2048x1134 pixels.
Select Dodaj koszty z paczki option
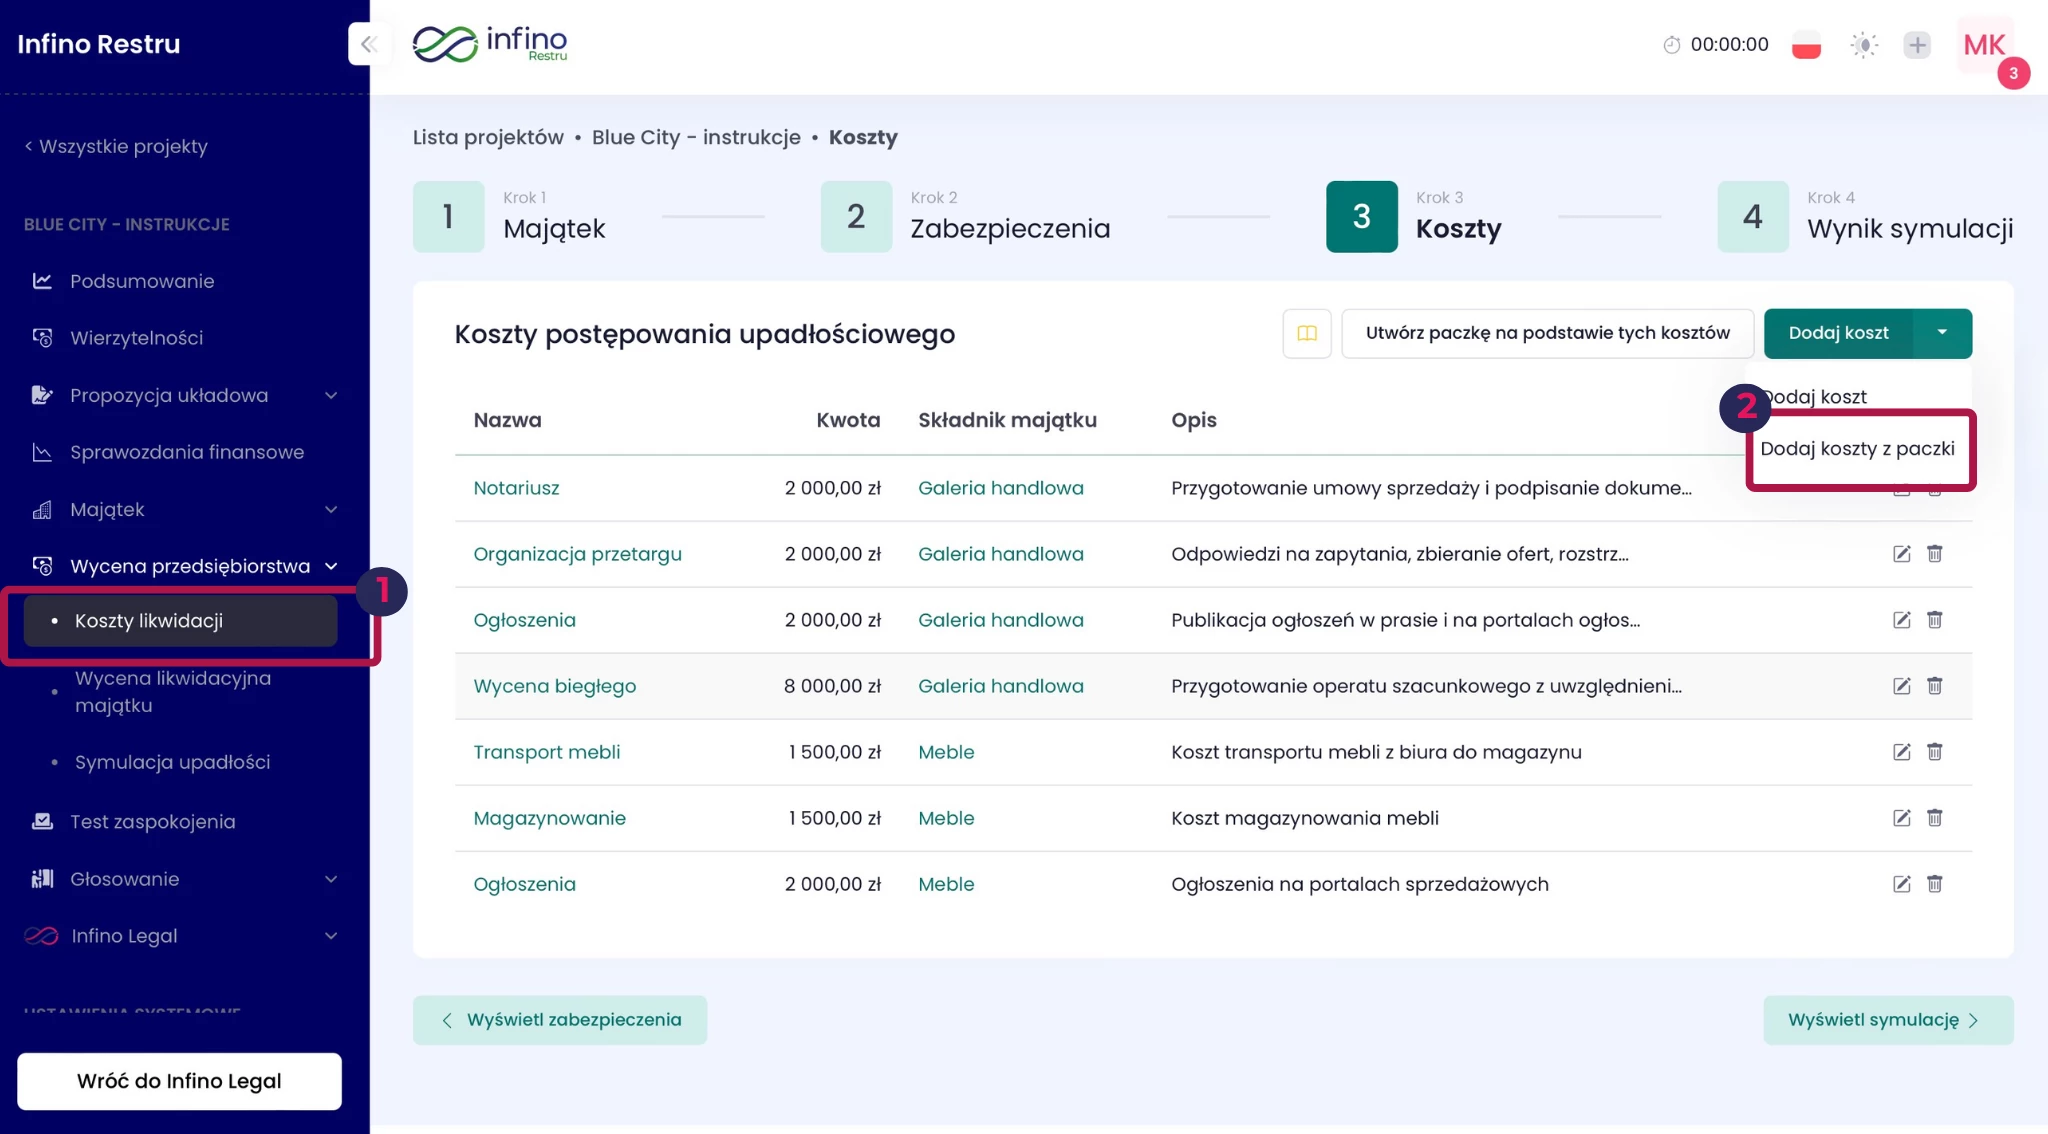pyautogui.click(x=1856, y=449)
